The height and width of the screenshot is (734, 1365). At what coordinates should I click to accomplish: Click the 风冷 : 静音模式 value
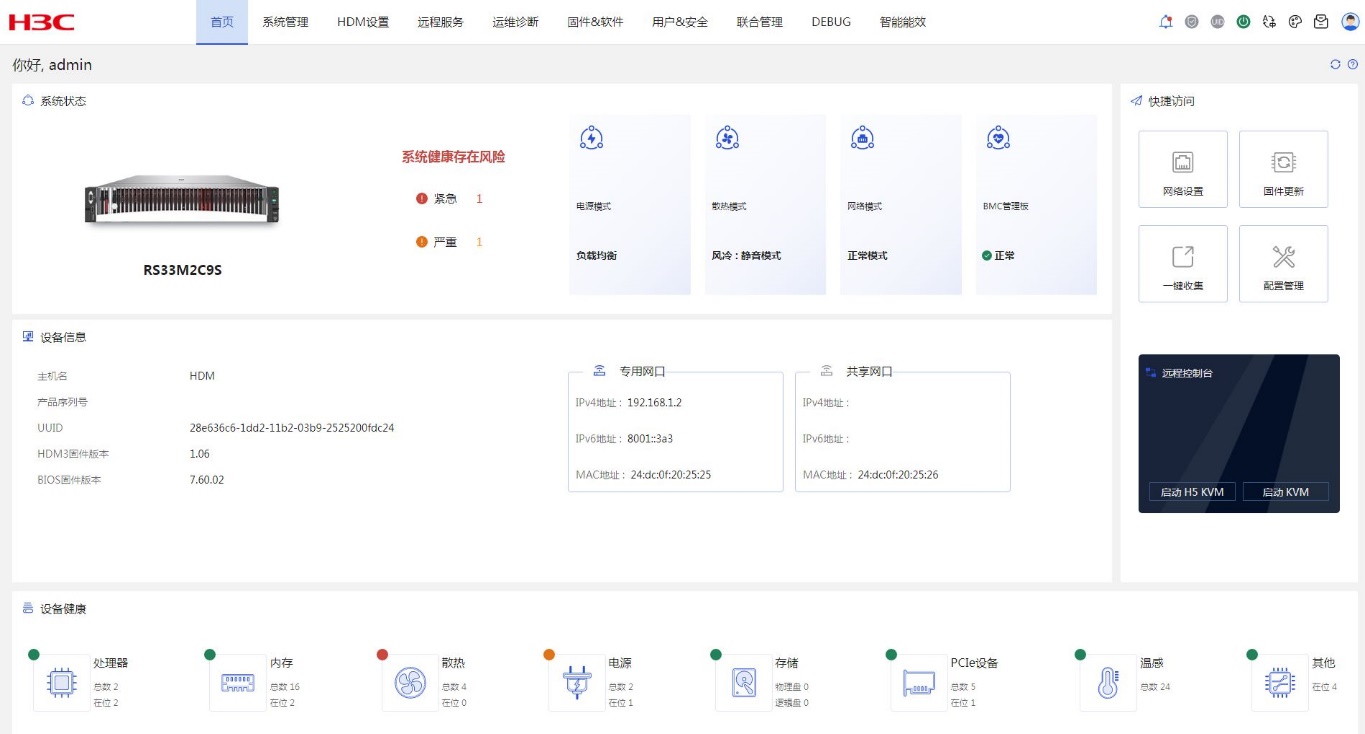point(746,256)
